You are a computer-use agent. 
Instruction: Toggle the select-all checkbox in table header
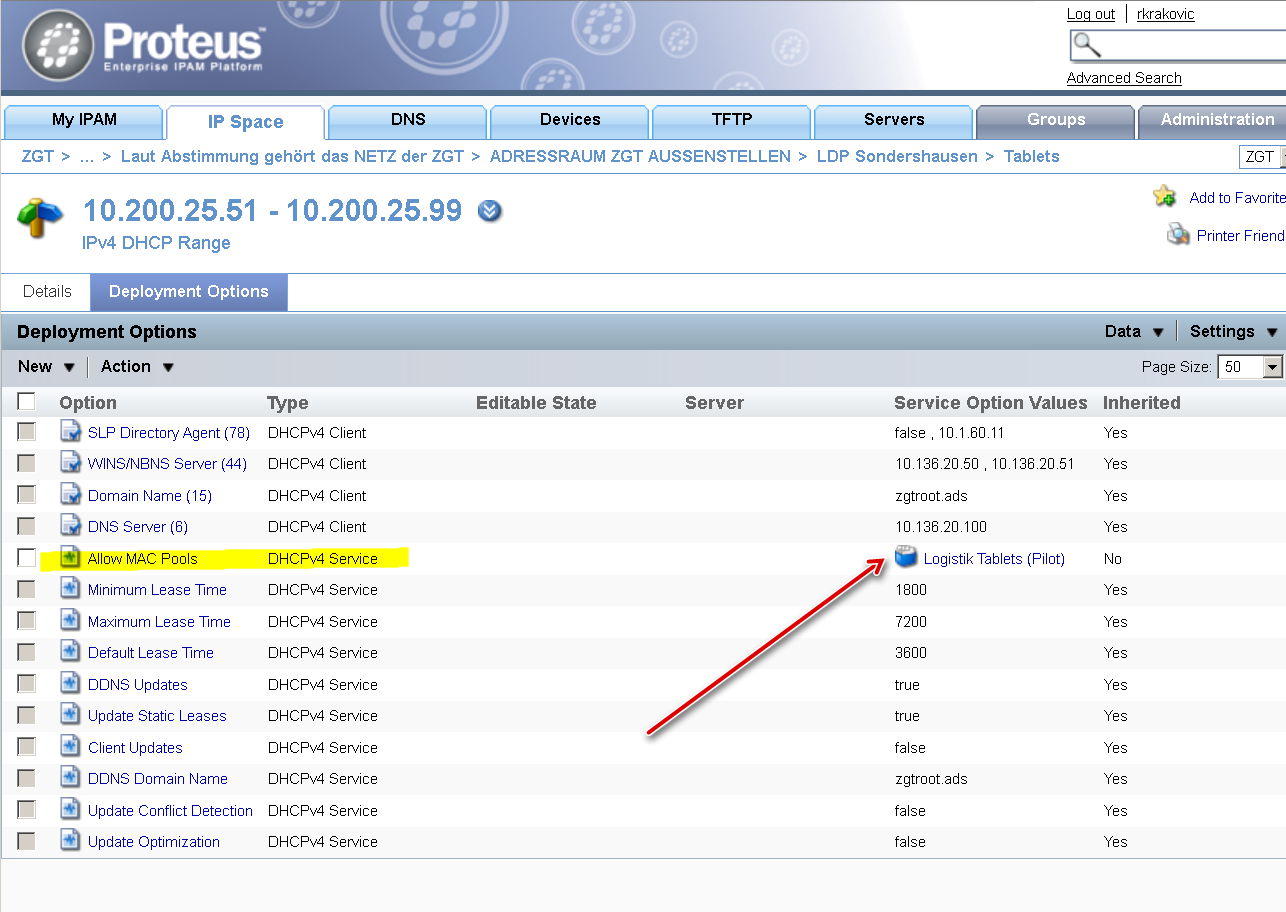click(26, 401)
